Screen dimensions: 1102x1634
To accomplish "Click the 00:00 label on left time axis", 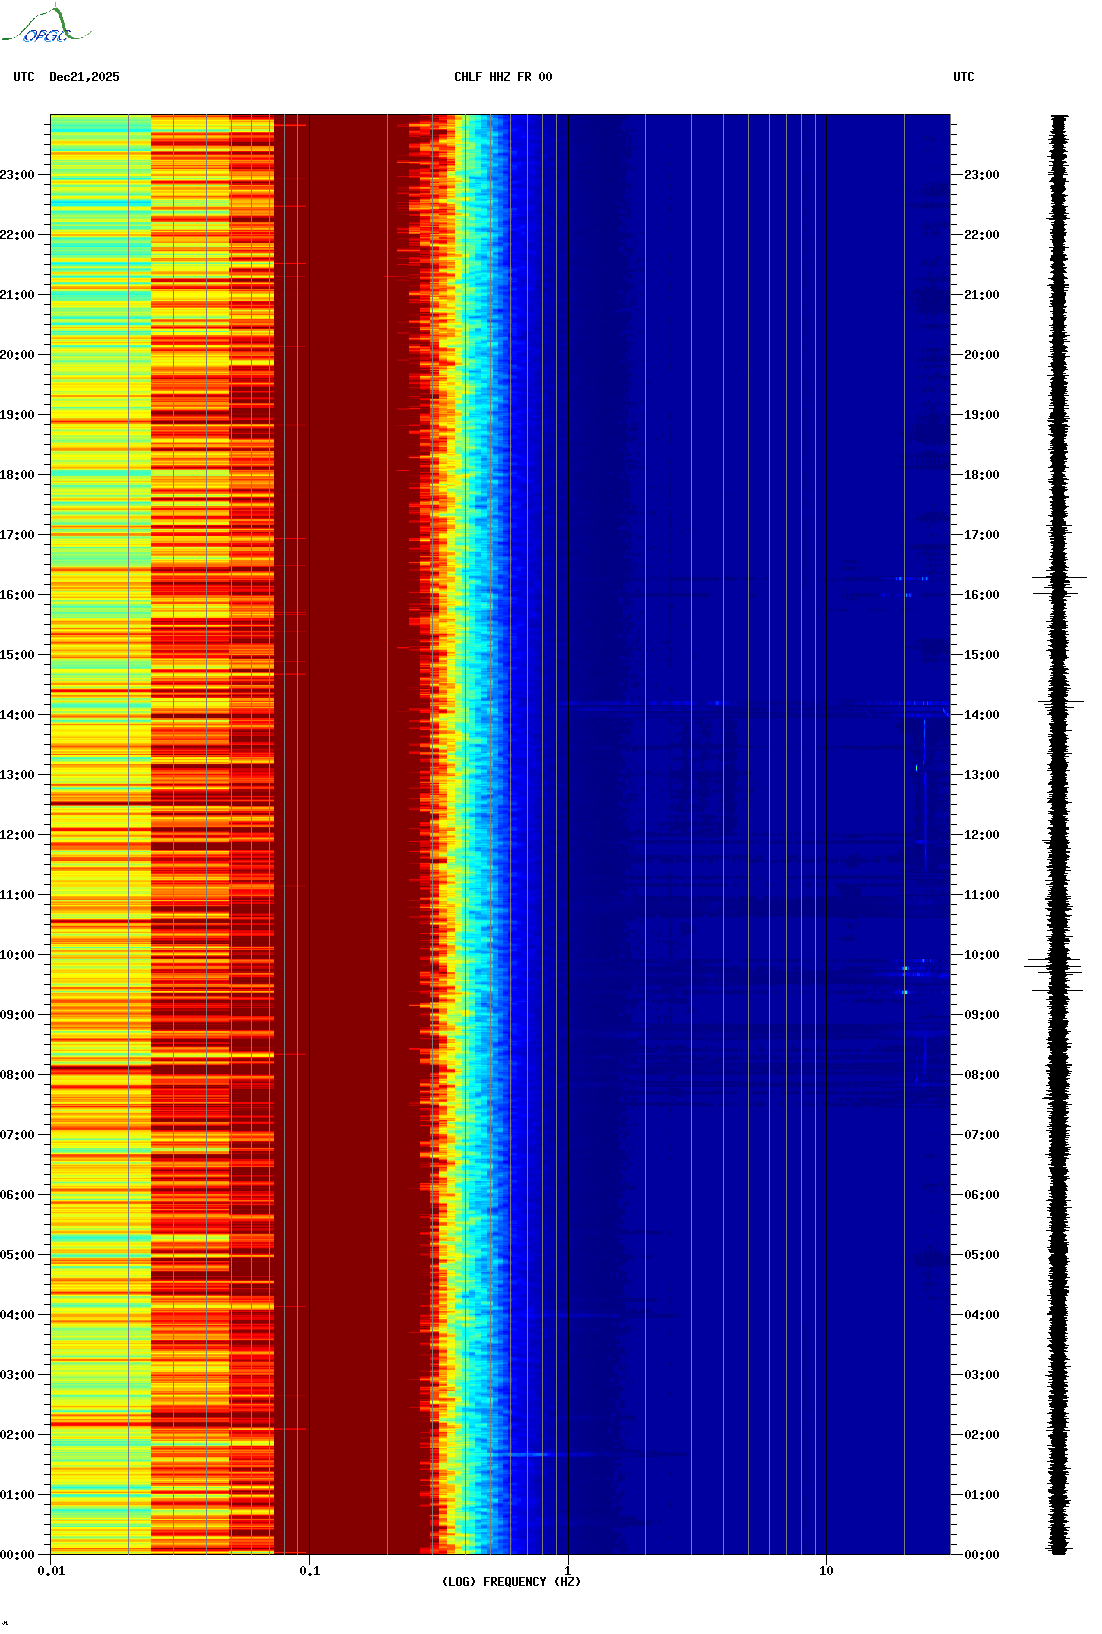I will 18,1555.
